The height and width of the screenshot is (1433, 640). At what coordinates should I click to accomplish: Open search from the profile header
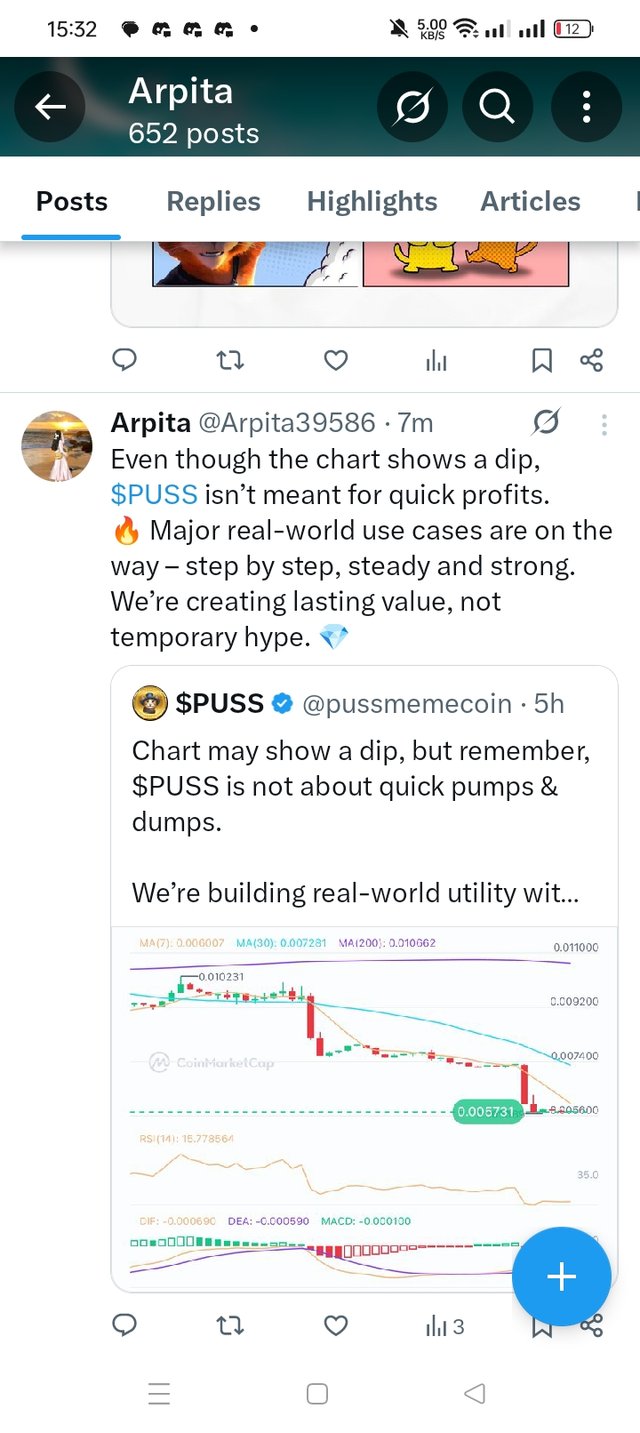tap(497, 107)
